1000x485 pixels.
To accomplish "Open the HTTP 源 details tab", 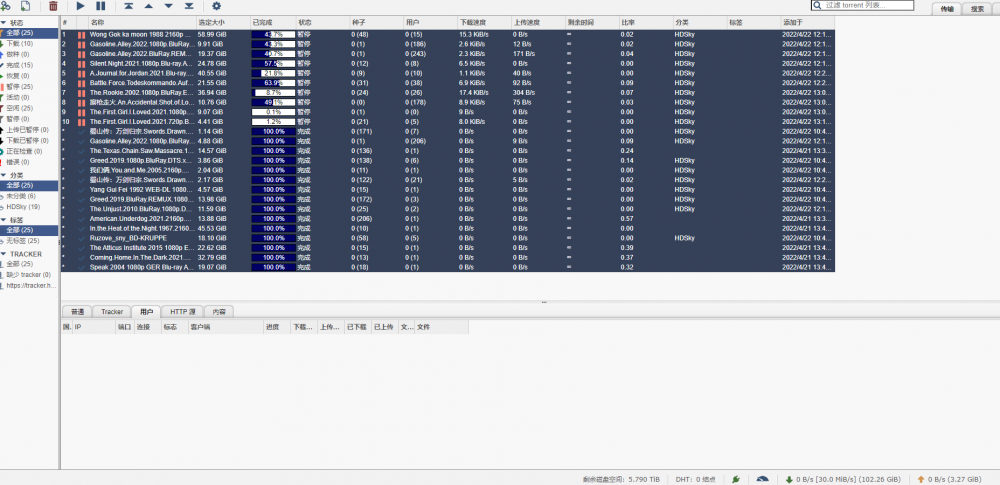I will (x=182, y=311).
